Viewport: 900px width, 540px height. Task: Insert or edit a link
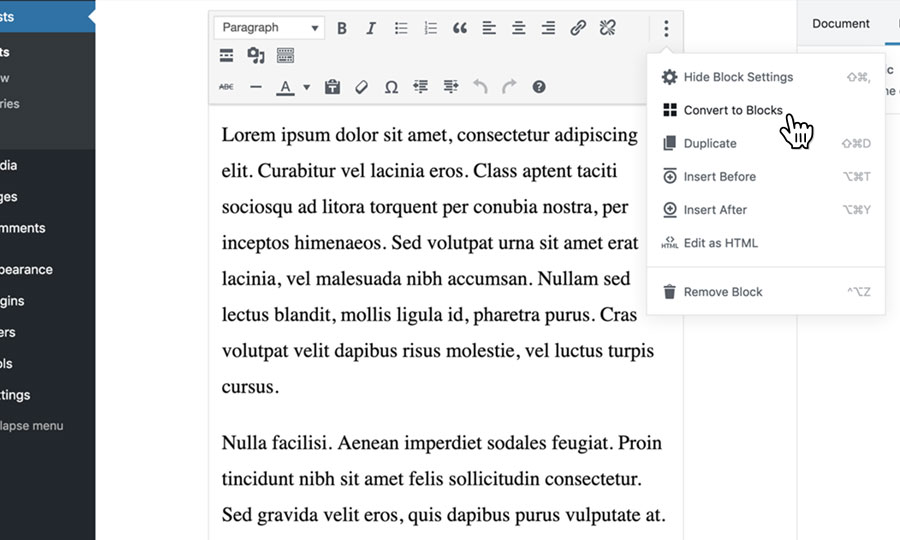pos(578,28)
